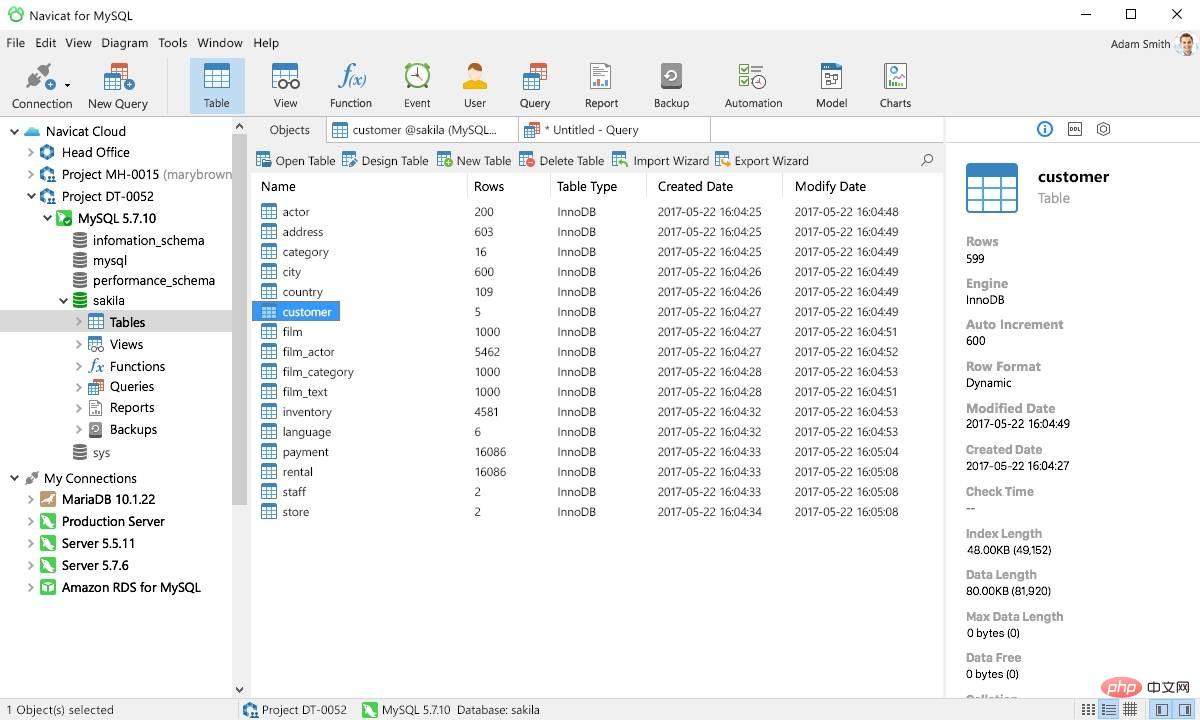Image resolution: width=1200 pixels, height=720 pixels.
Task: Open the Diagram menu
Action: click(124, 43)
